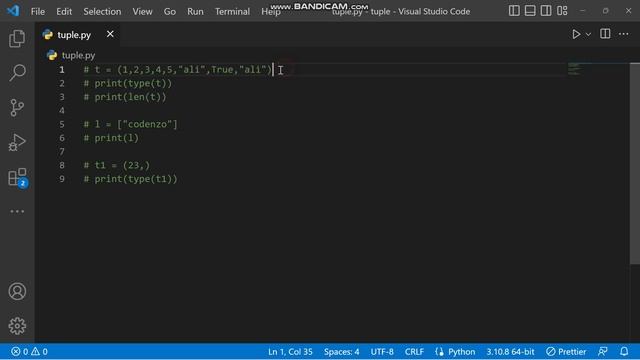This screenshot has width=640, height=360.
Task: Click line number 5 in gutter
Action: point(62,124)
